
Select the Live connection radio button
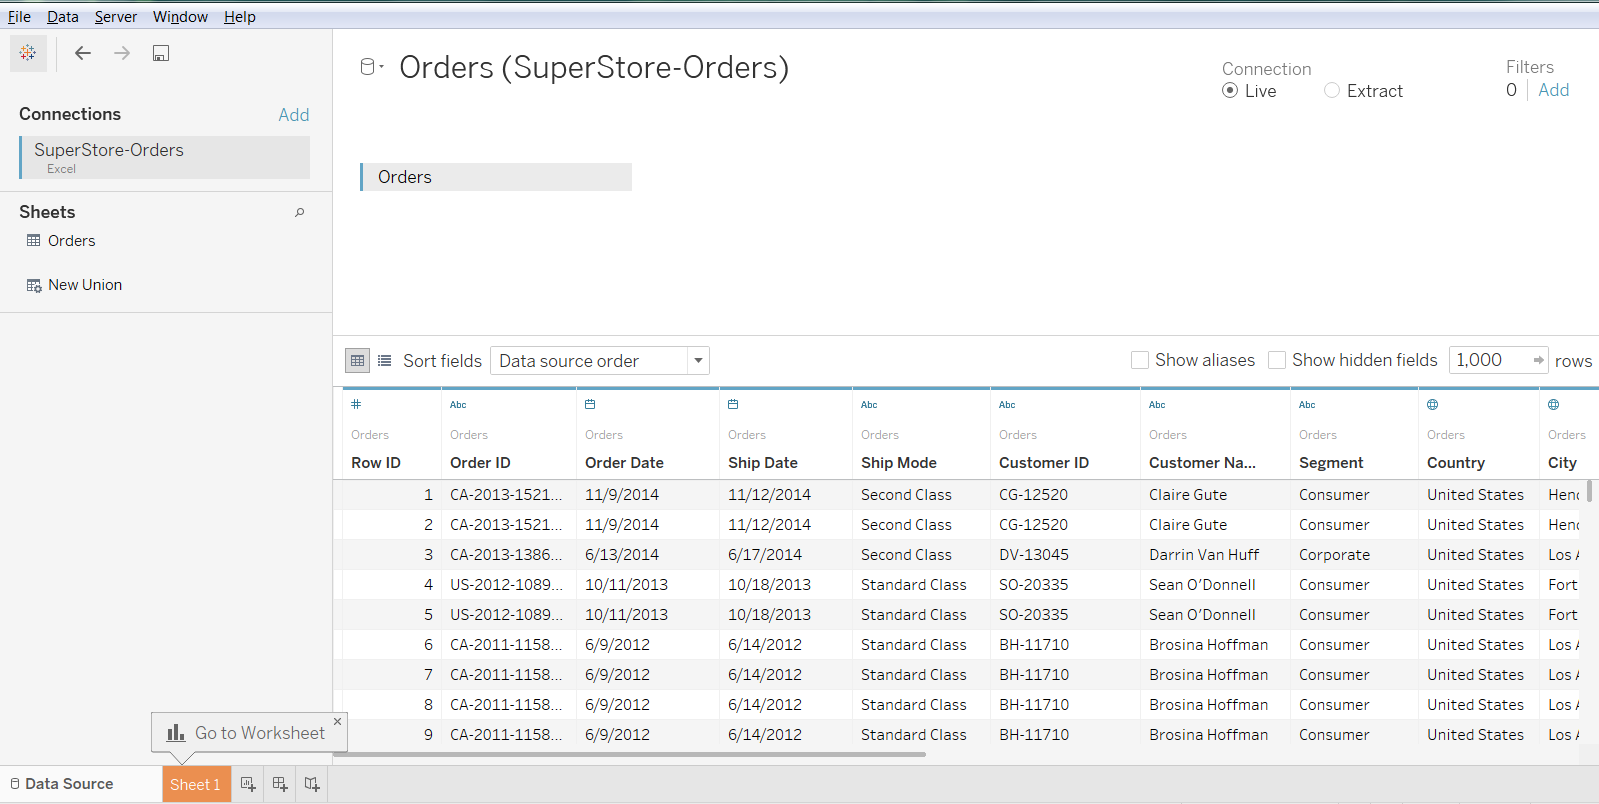[1230, 91]
